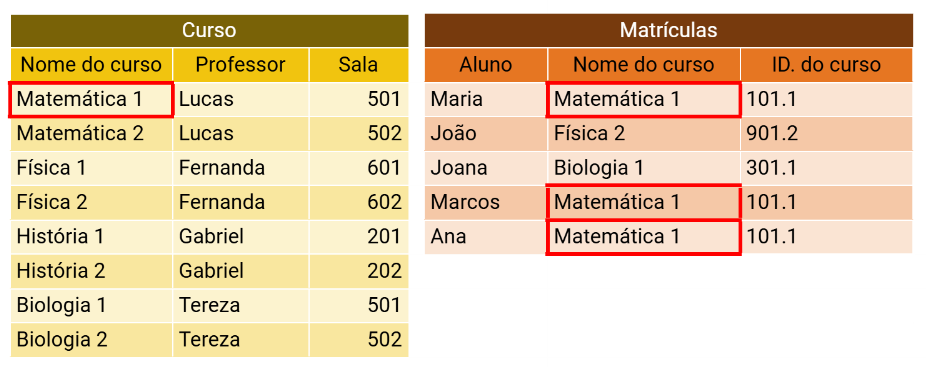Image resolution: width=926 pixels, height=367 pixels.
Task: Select Matemática 1 cell in Maria's row
Action: tap(644, 99)
